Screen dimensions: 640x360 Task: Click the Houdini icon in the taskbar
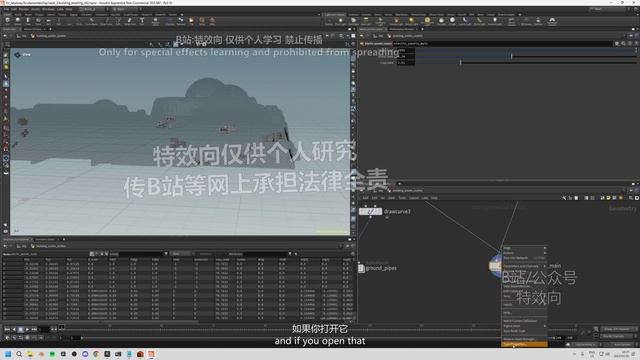click(151, 354)
